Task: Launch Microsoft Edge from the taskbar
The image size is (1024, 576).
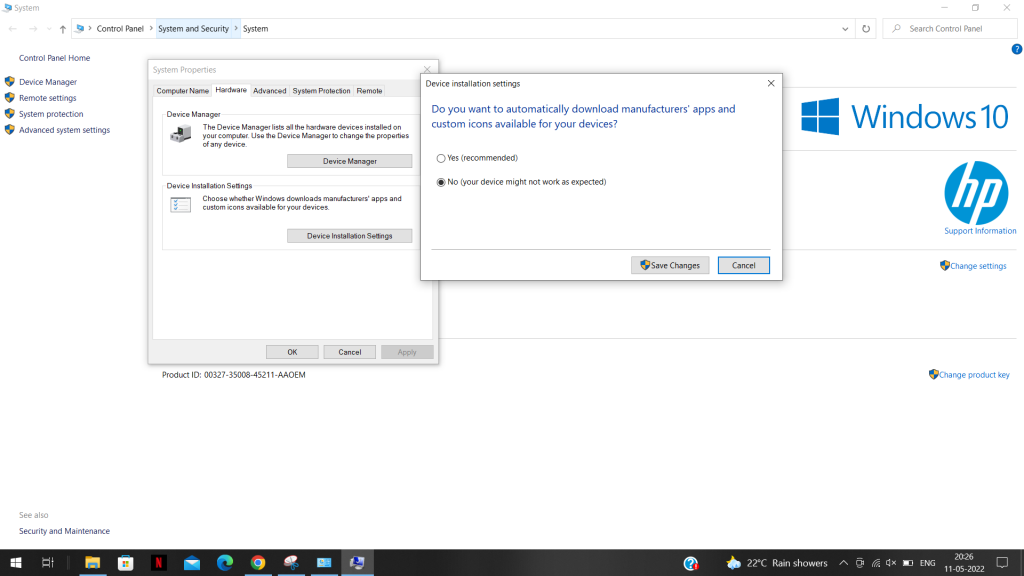Action: point(224,563)
